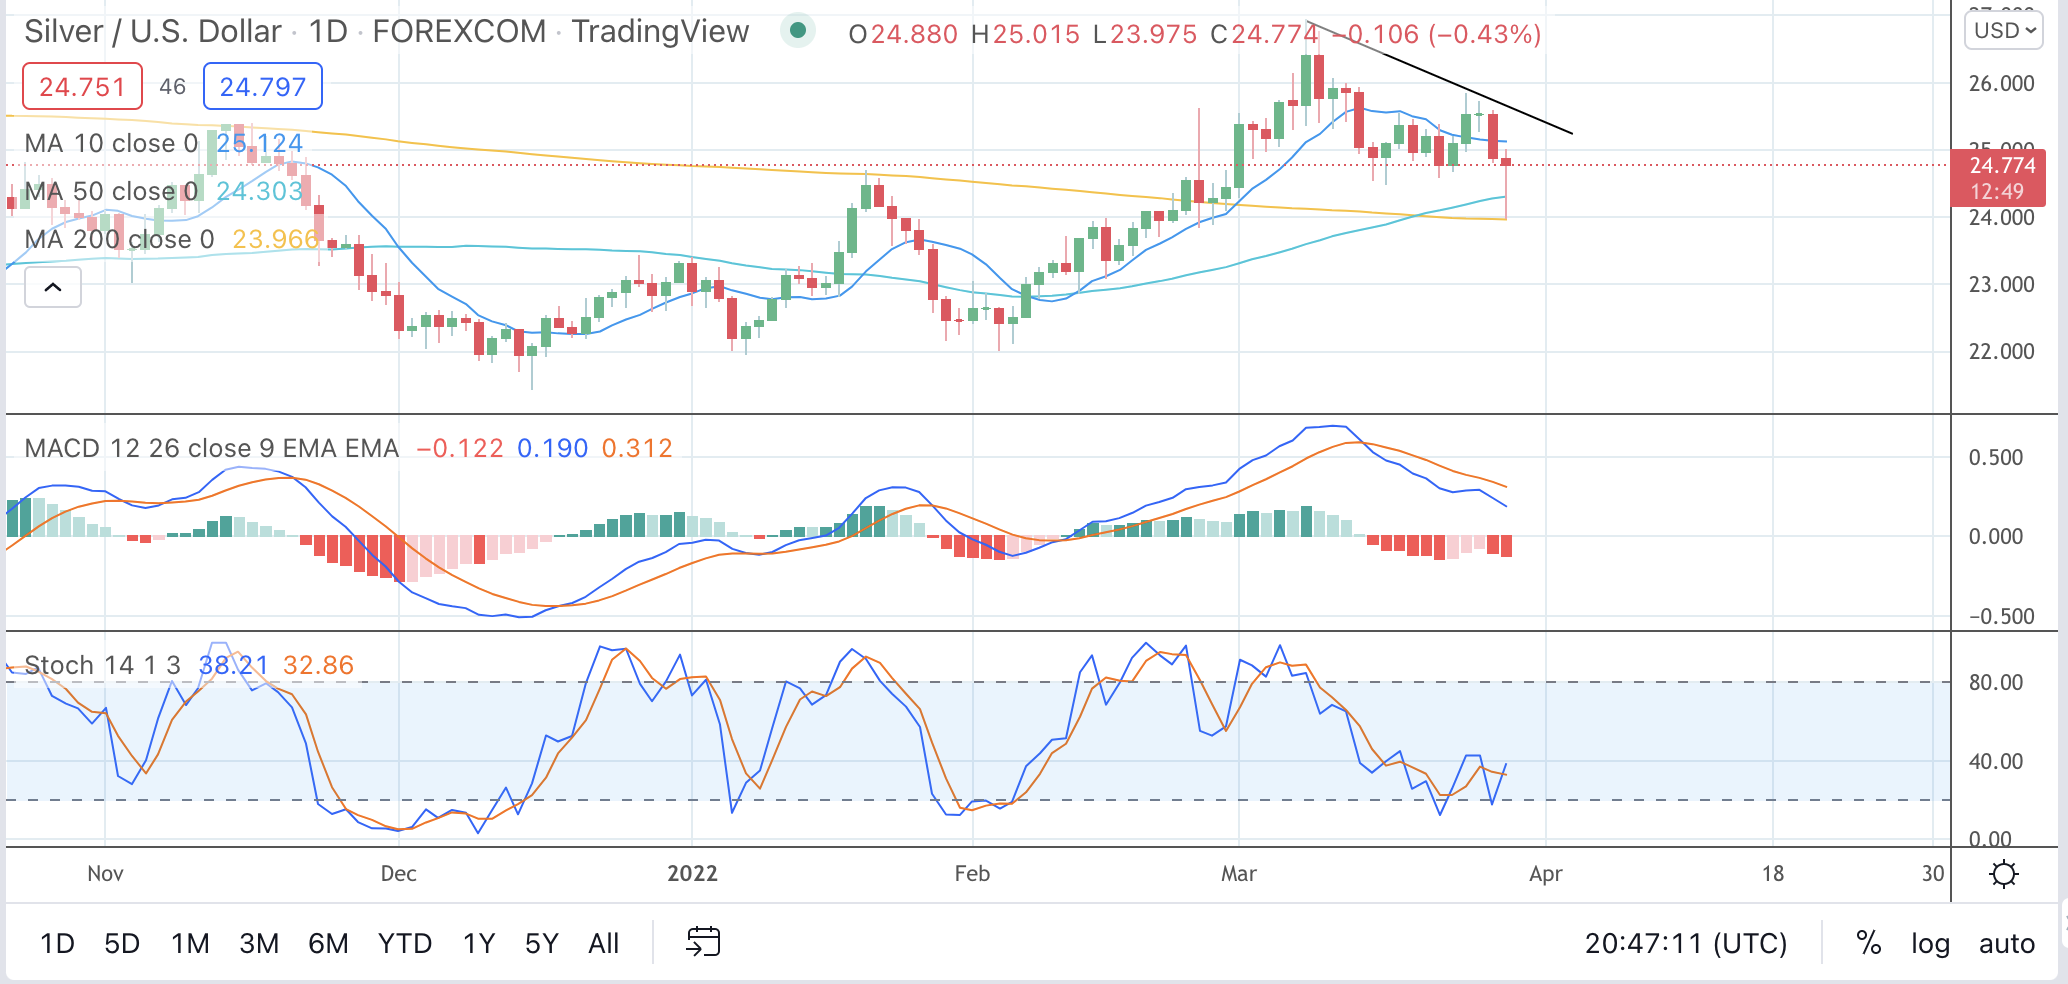Click the 1D interval in the chart title
Image resolution: width=2068 pixels, height=984 pixels.
(328, 31)
